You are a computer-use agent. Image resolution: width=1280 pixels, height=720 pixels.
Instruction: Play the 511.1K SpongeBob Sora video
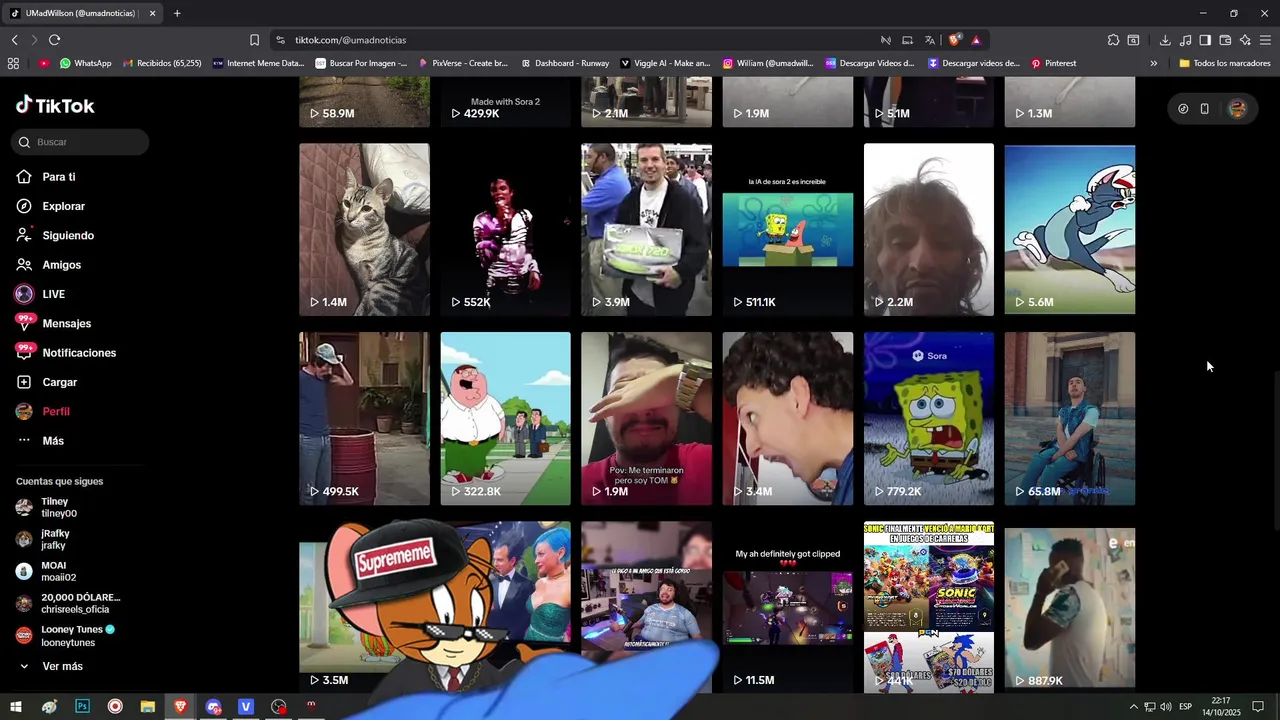pos(788,229)
